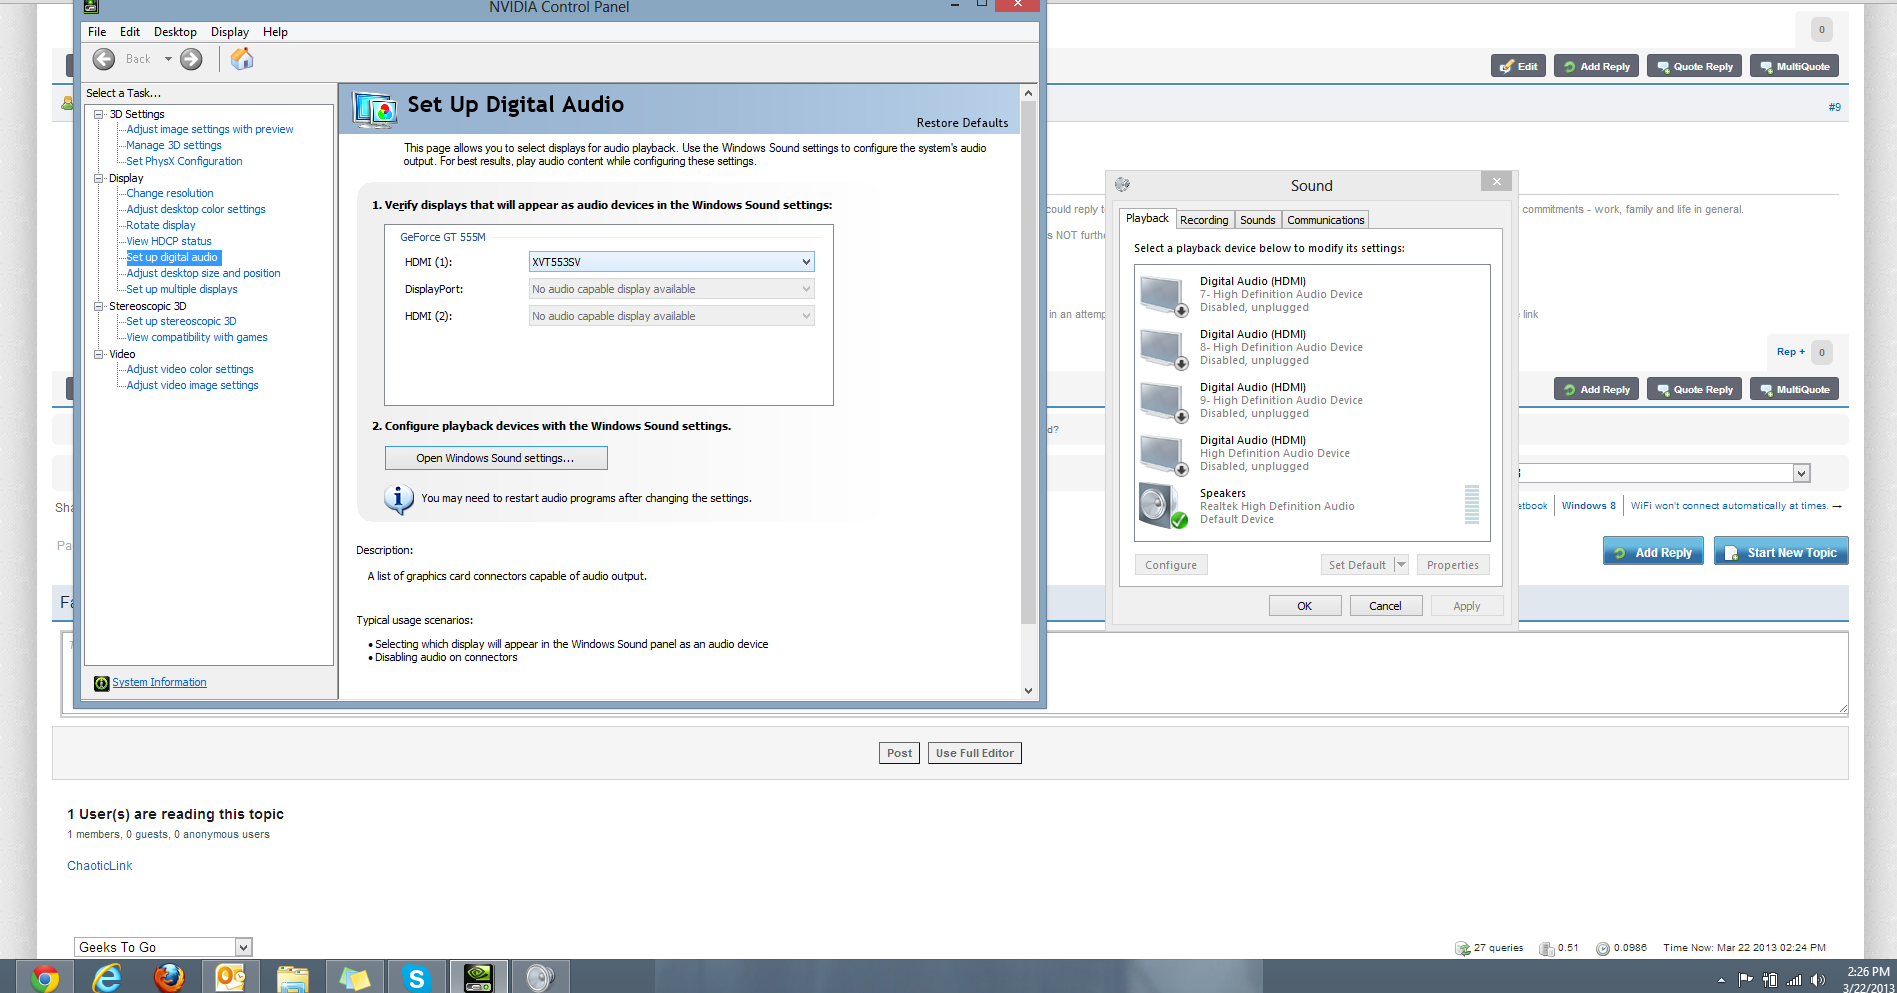Click Post button on forum page
1897x993 pixels.
(x=899, y=753)
